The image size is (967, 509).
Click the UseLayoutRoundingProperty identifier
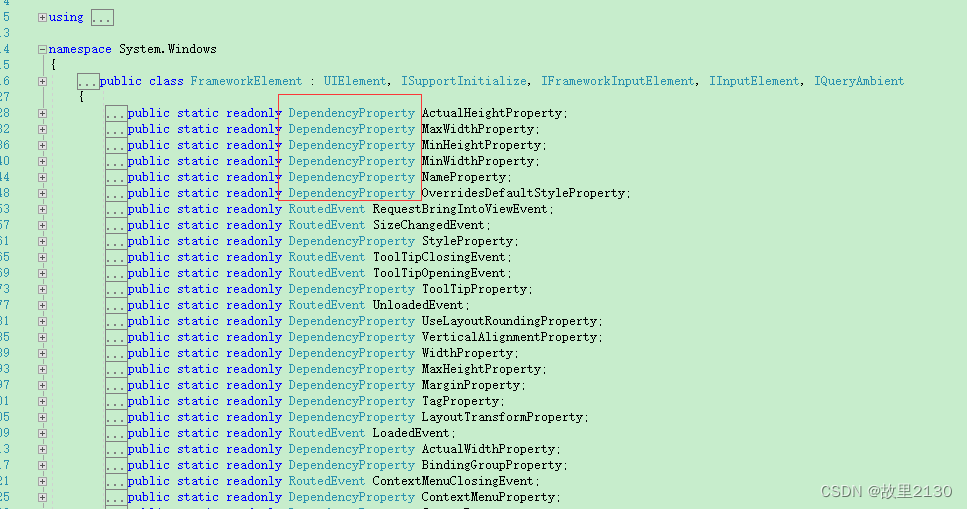[x=509, y=321]
